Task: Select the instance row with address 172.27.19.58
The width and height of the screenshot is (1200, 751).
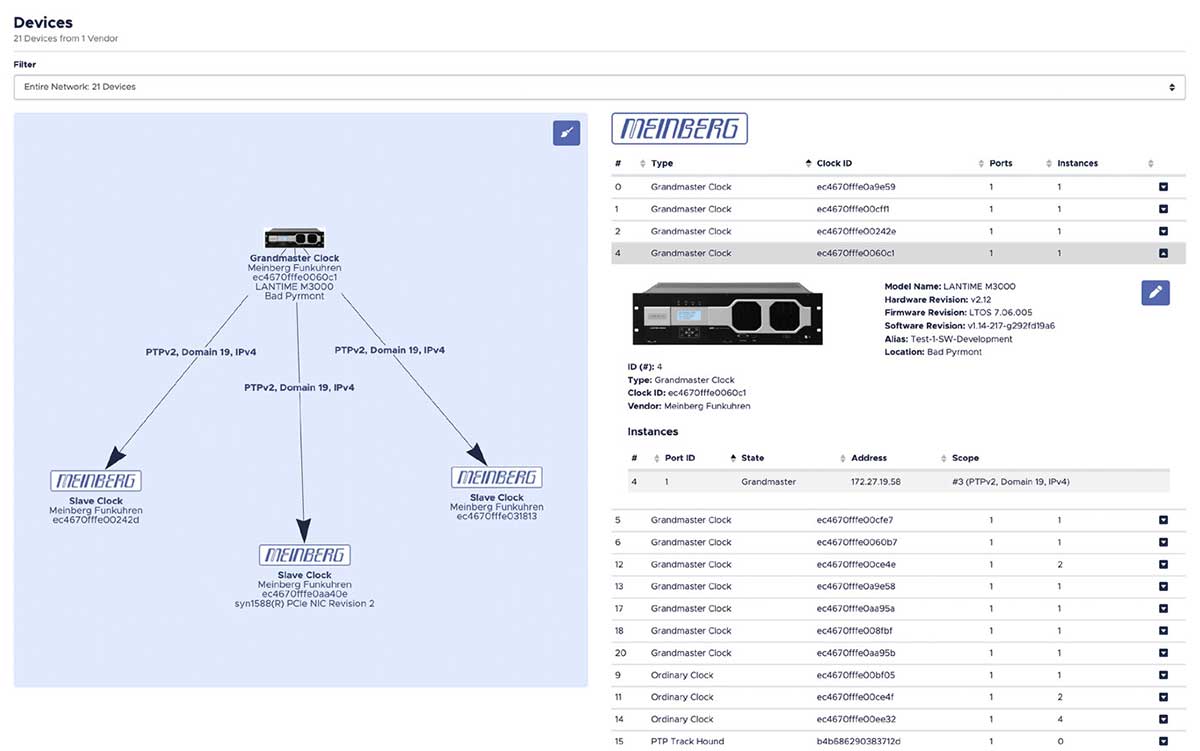Action: click(875, 482)
